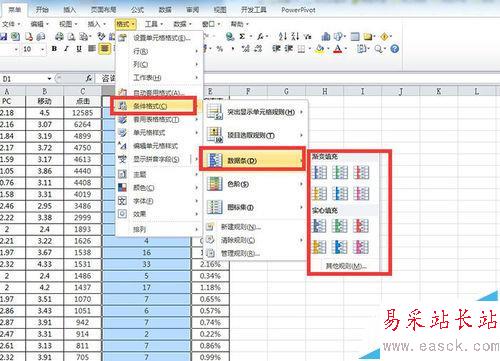Click cell containing 12585 in column C
500x361 pixels.
point(82,113)
